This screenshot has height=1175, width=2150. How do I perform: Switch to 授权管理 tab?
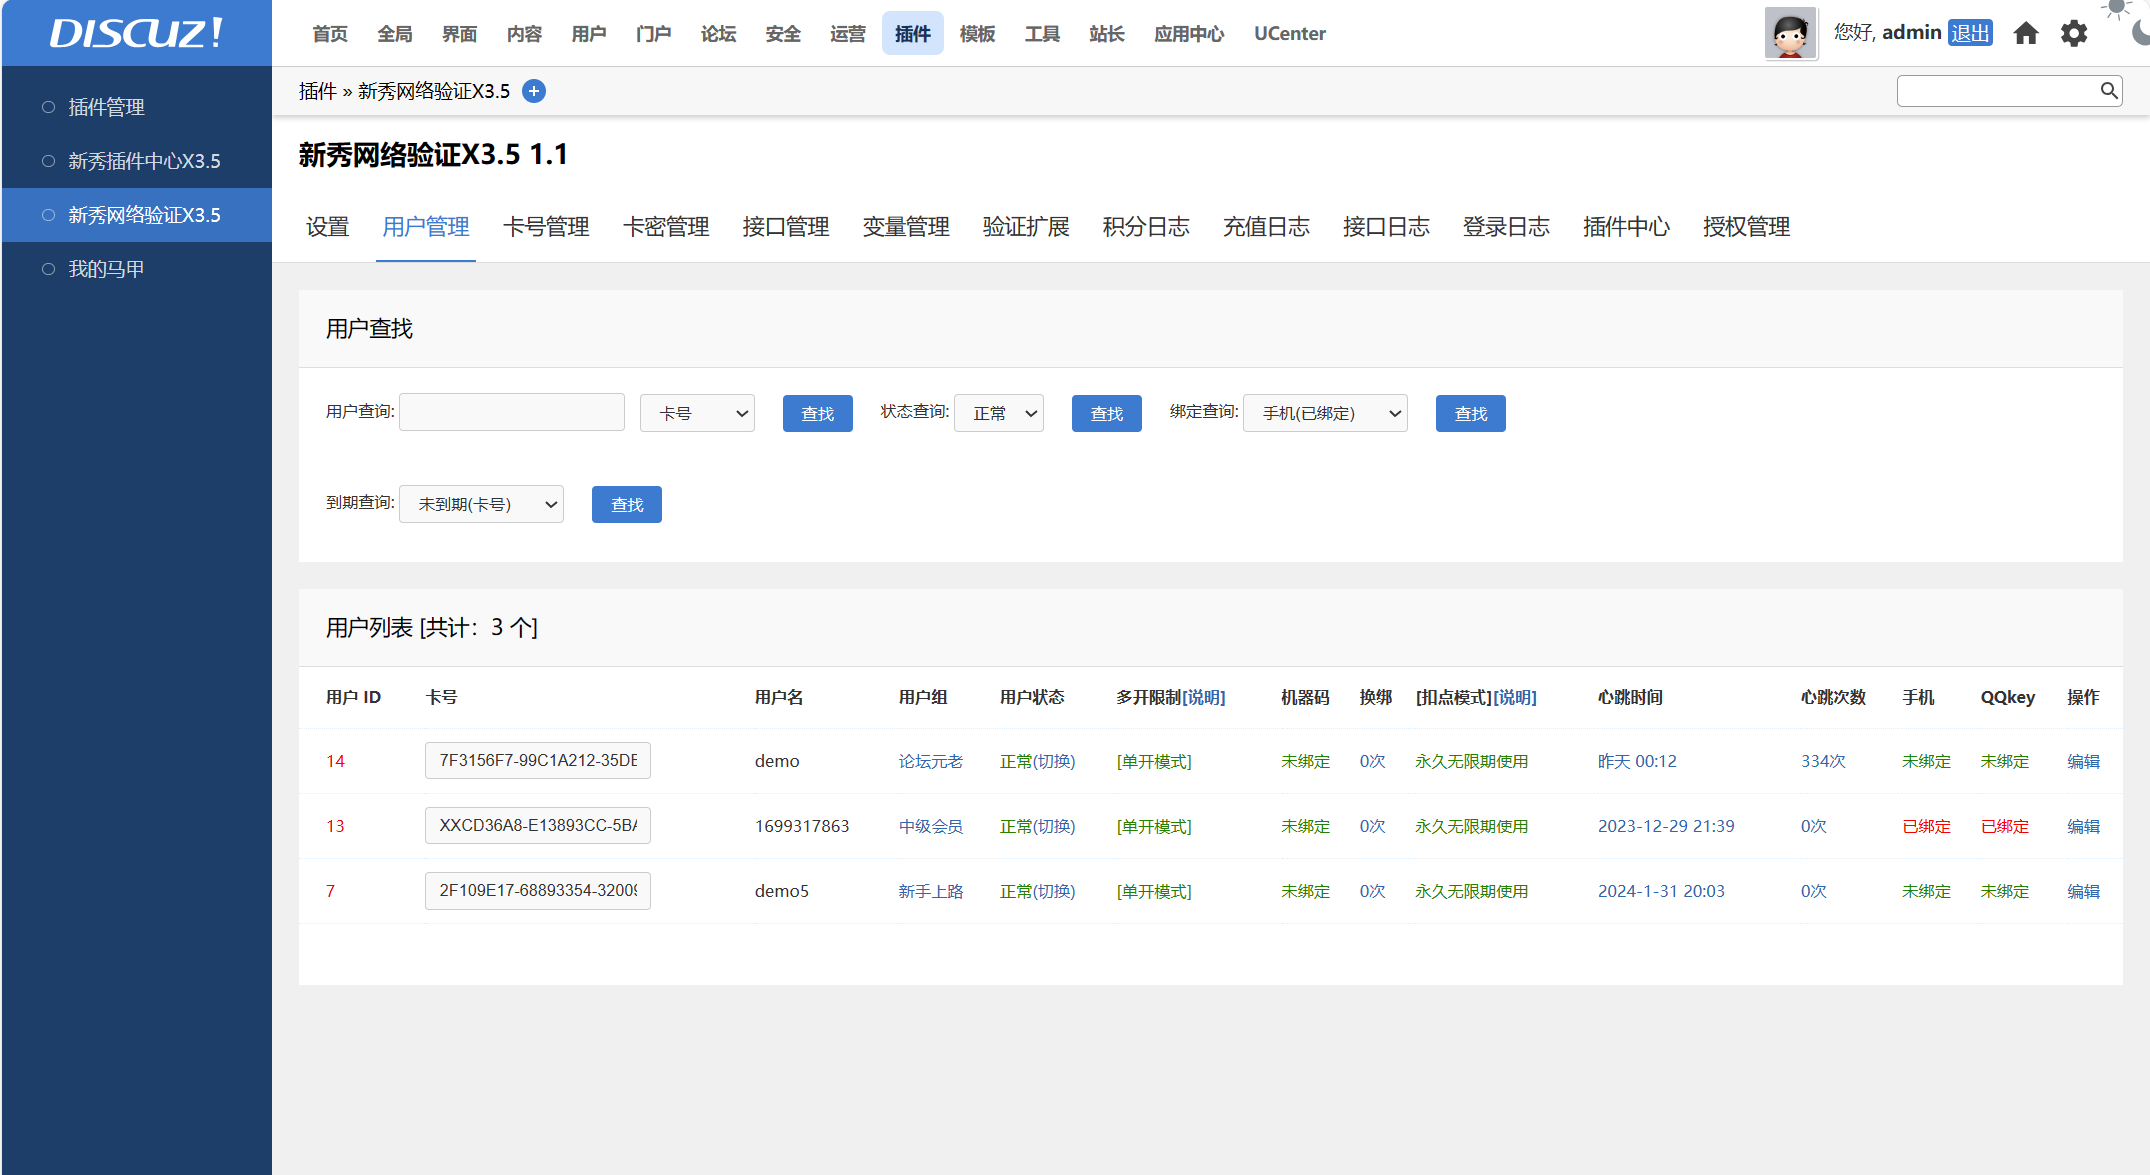(x=1746, y=227)
